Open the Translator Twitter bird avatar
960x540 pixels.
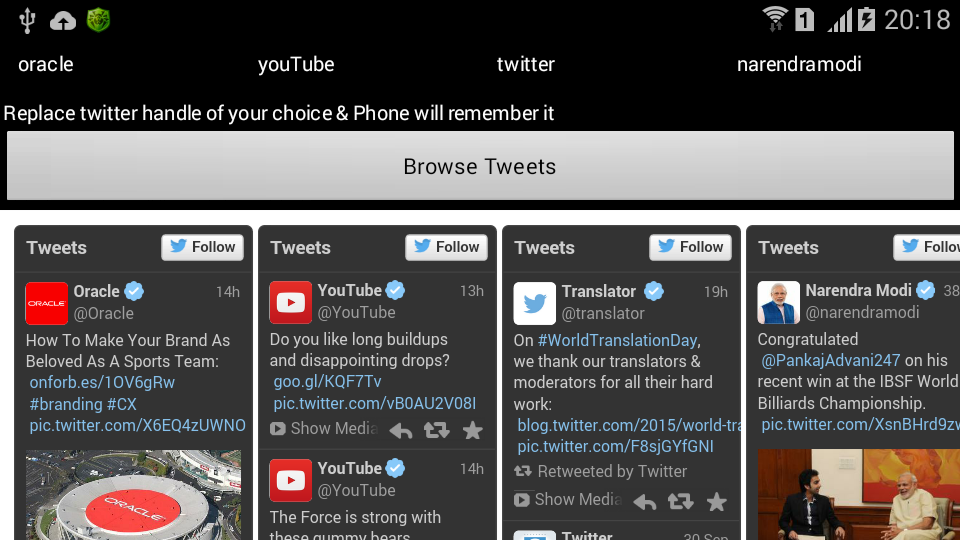pyautogui.click(x=534, y=303)
